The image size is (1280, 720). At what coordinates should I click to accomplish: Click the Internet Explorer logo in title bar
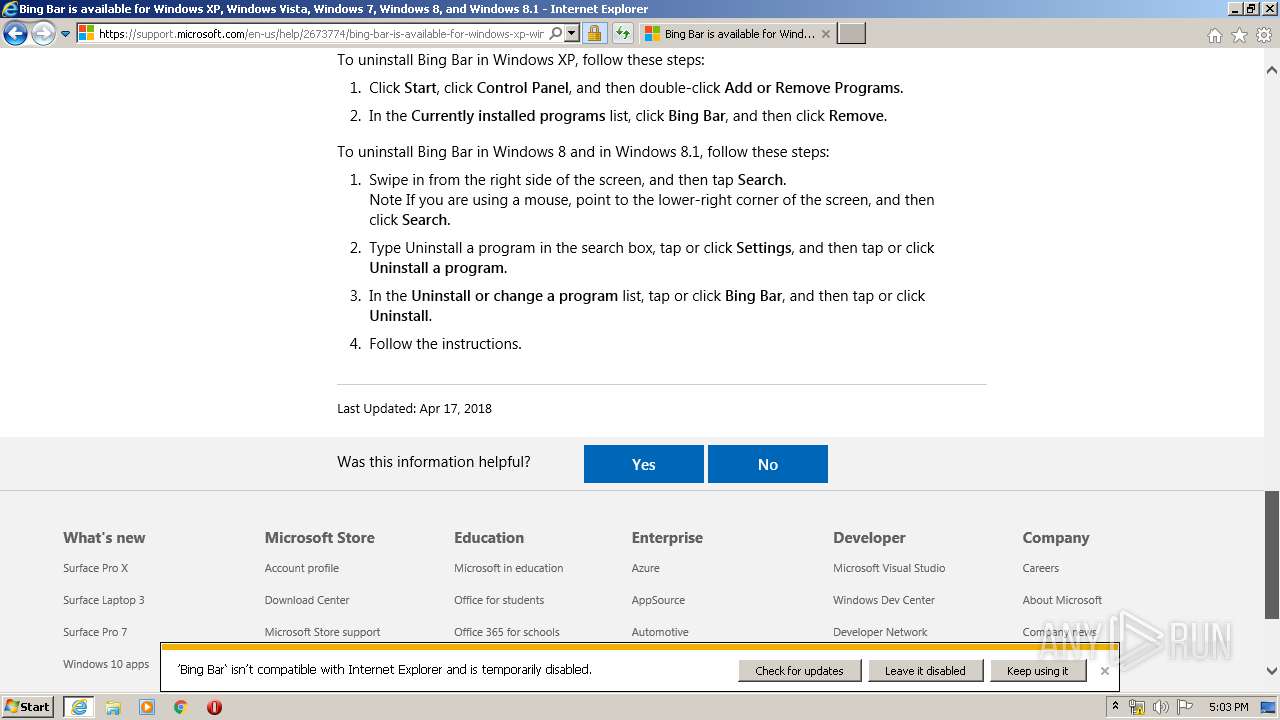10,9
